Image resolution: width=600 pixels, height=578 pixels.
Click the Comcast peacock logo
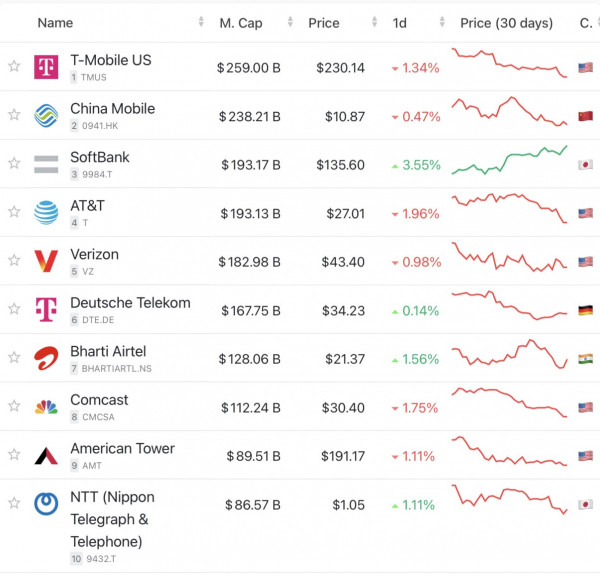pyautogui.click(x=46, y=406)
